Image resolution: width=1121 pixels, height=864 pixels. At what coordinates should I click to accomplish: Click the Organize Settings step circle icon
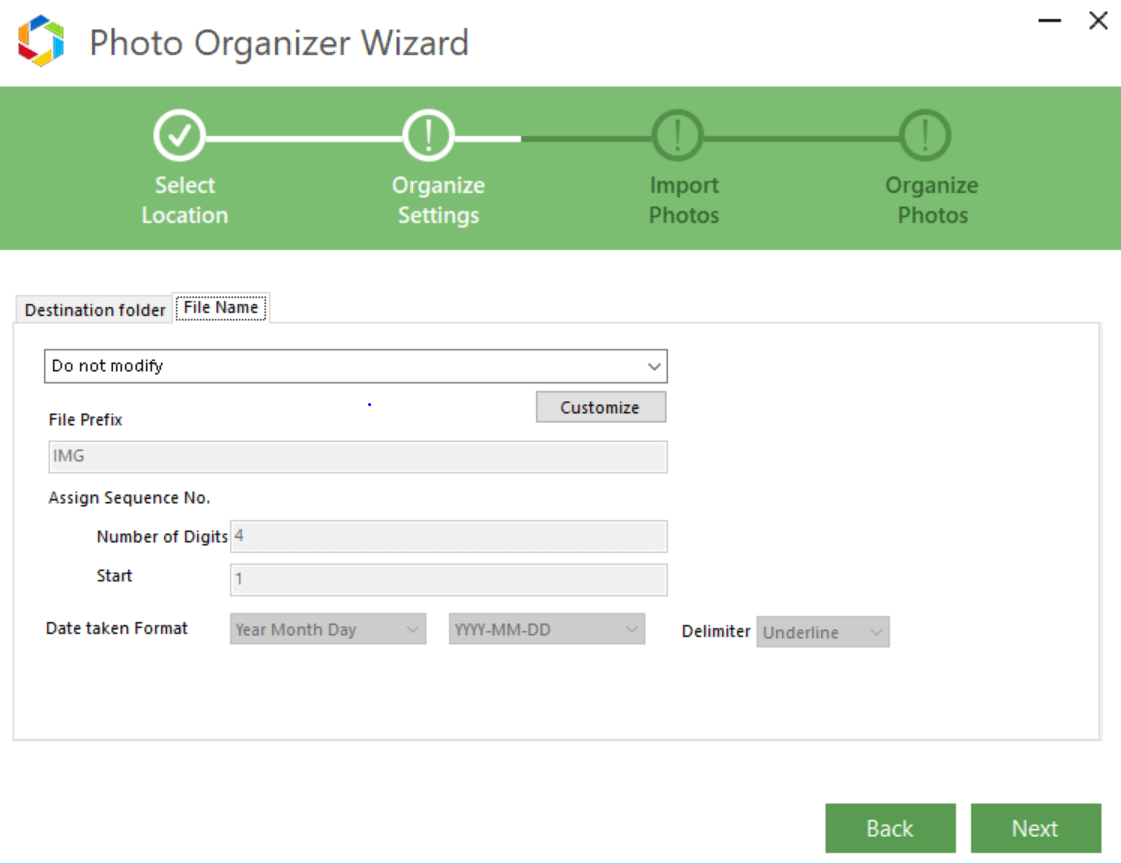point(428,135)
